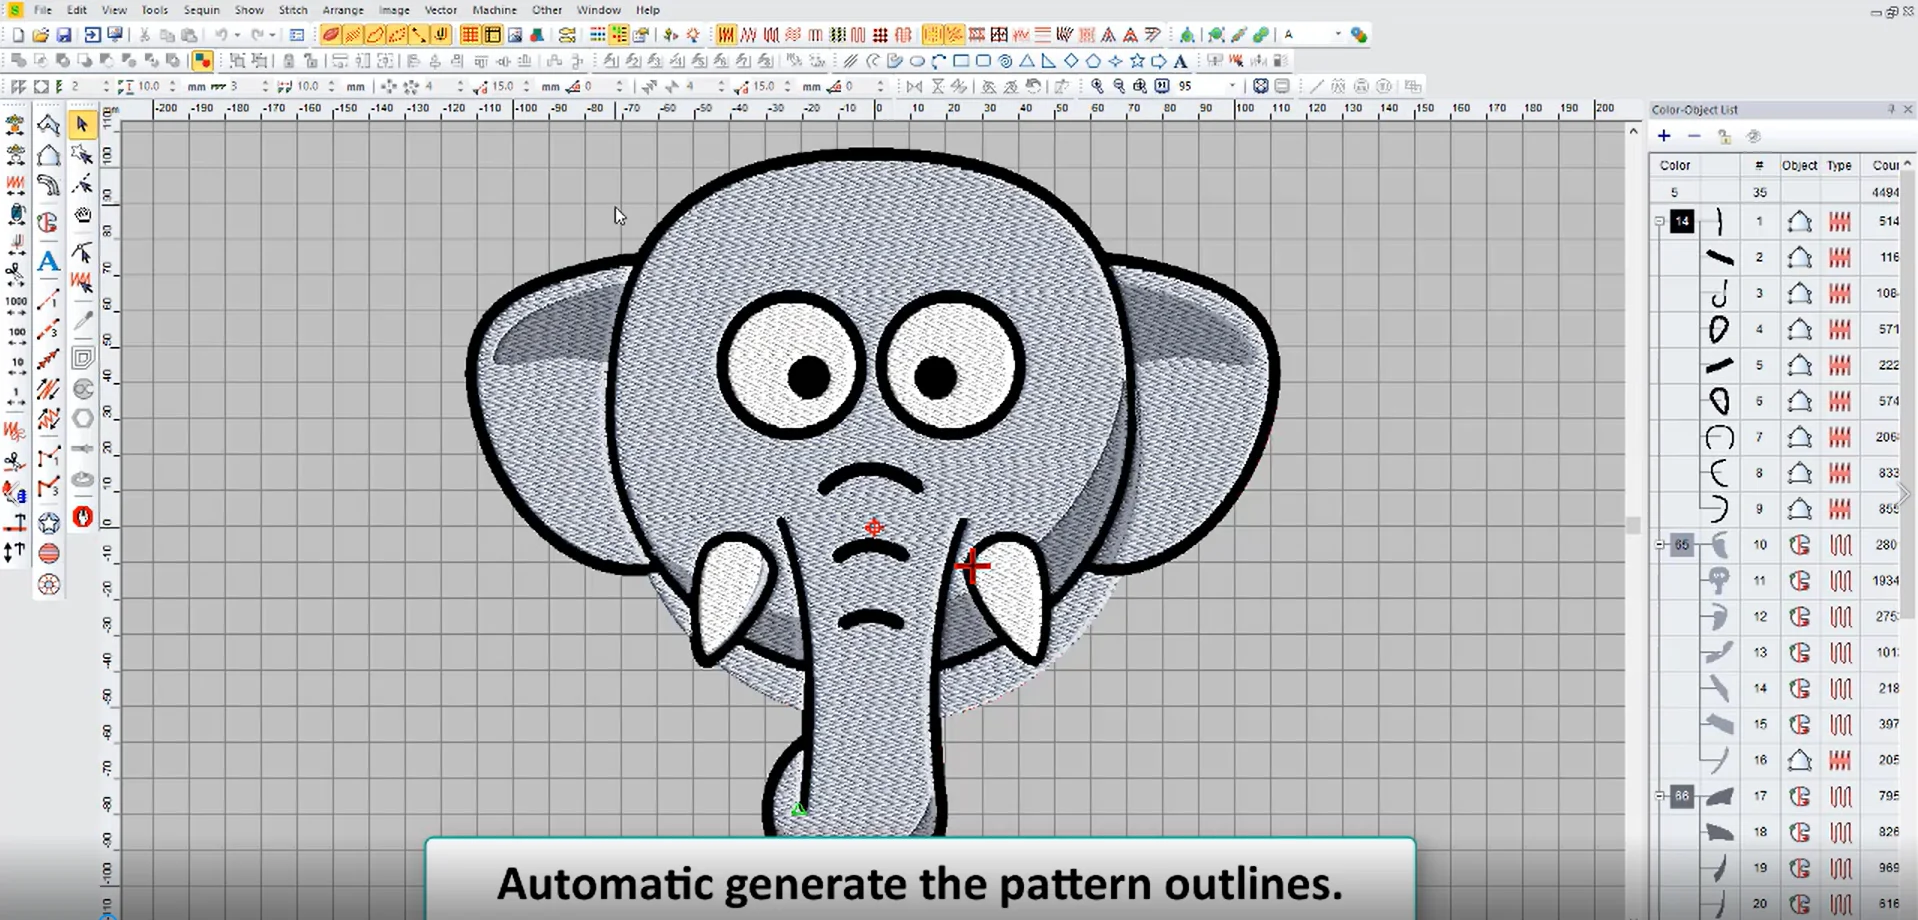
Task: Click the 1000 stitch jump icon
Action: pyautogui.click(x=16, y=302)
